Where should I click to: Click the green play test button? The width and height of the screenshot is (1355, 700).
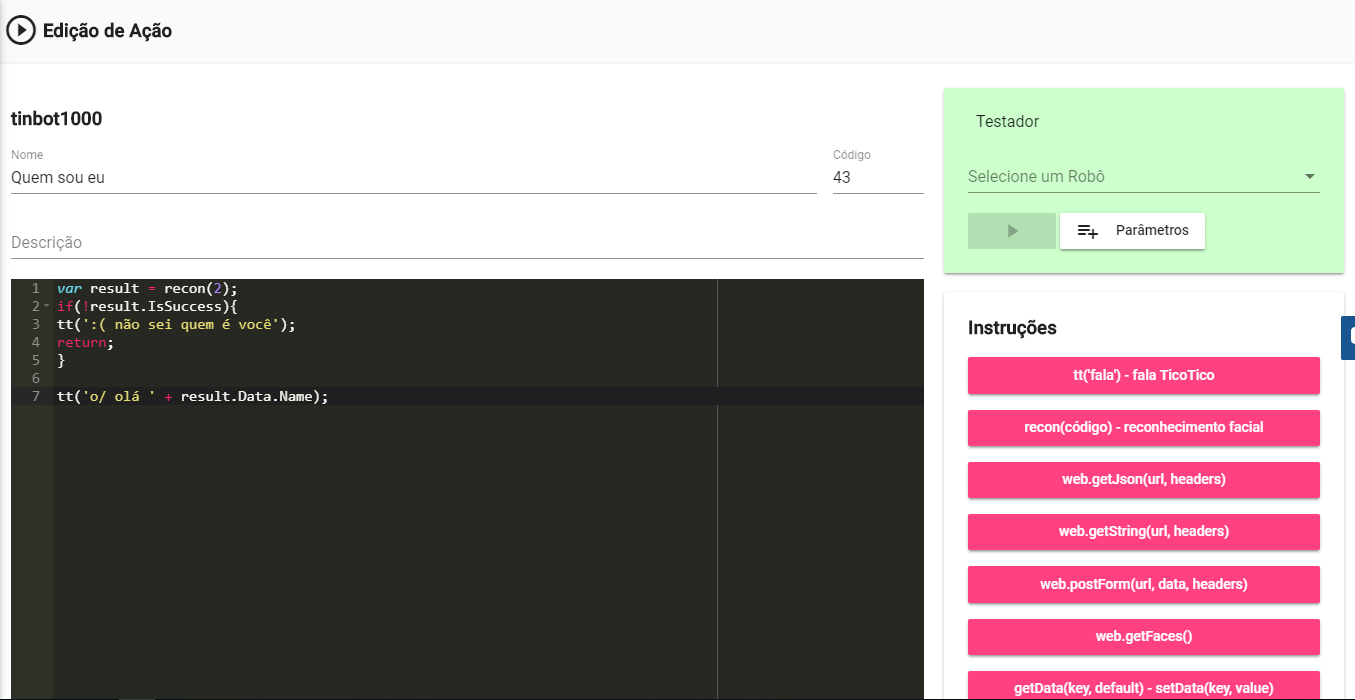[x=1012, y=231]
